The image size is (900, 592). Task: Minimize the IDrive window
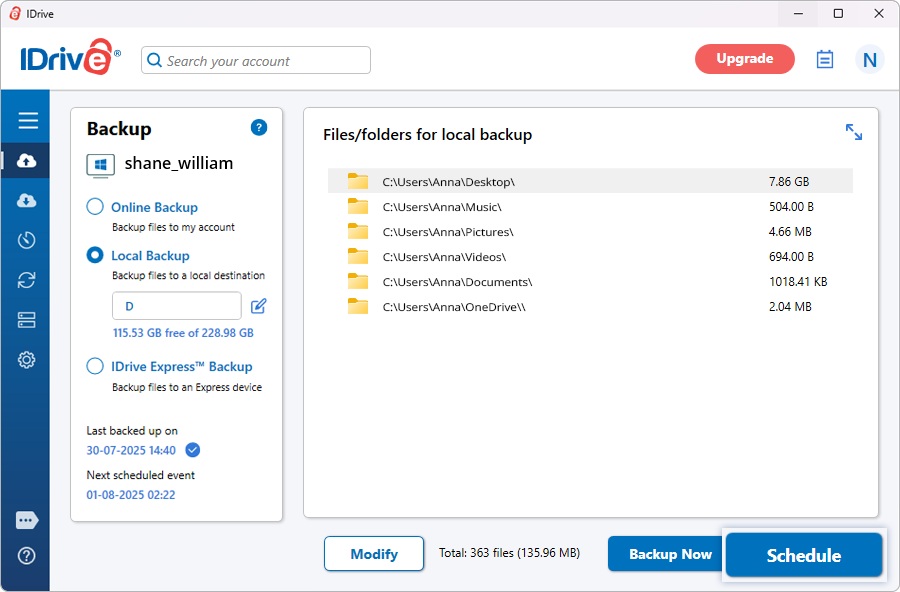click(798, 13)
